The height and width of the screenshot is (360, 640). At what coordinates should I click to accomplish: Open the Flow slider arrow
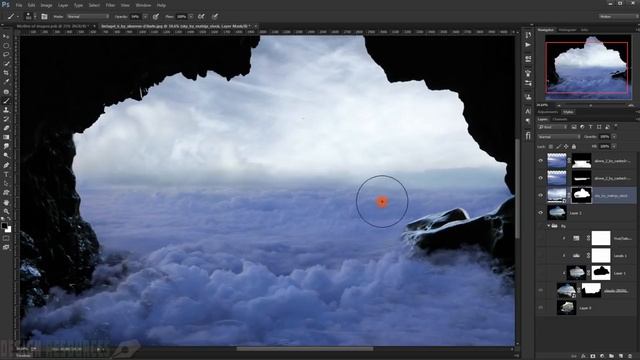[191, 16]
